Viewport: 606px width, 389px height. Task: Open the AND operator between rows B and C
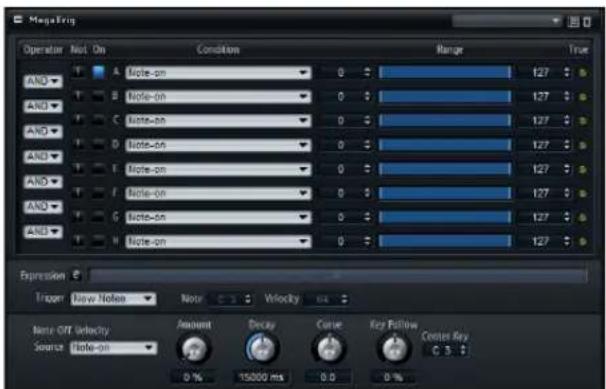pyautogui.click(x=43, y=106)
